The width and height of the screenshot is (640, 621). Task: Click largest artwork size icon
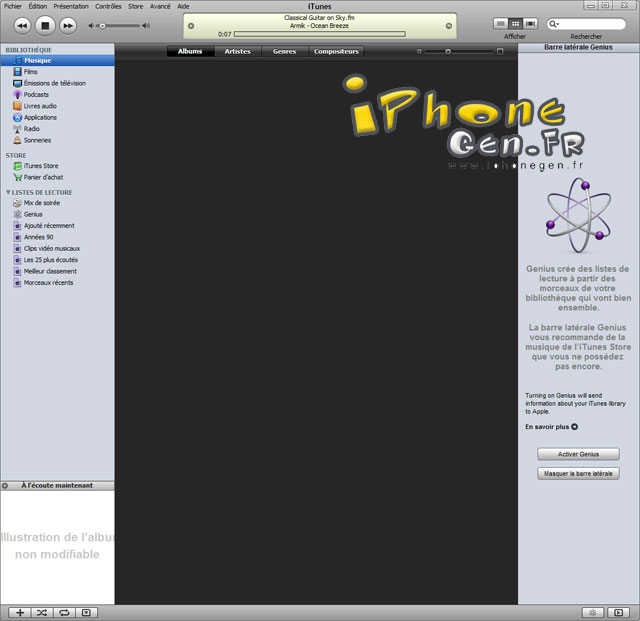point(500,51)
